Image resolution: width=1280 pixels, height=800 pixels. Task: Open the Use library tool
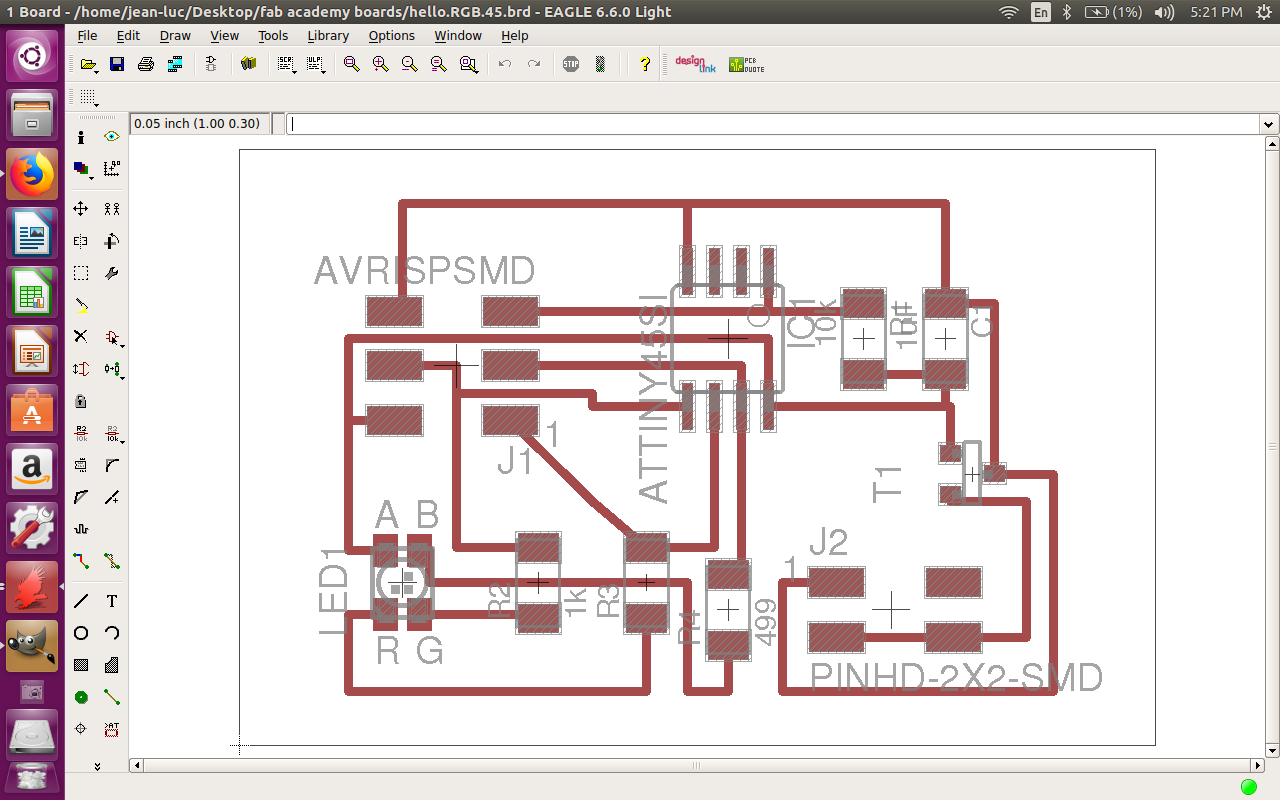tap(249, 64)
